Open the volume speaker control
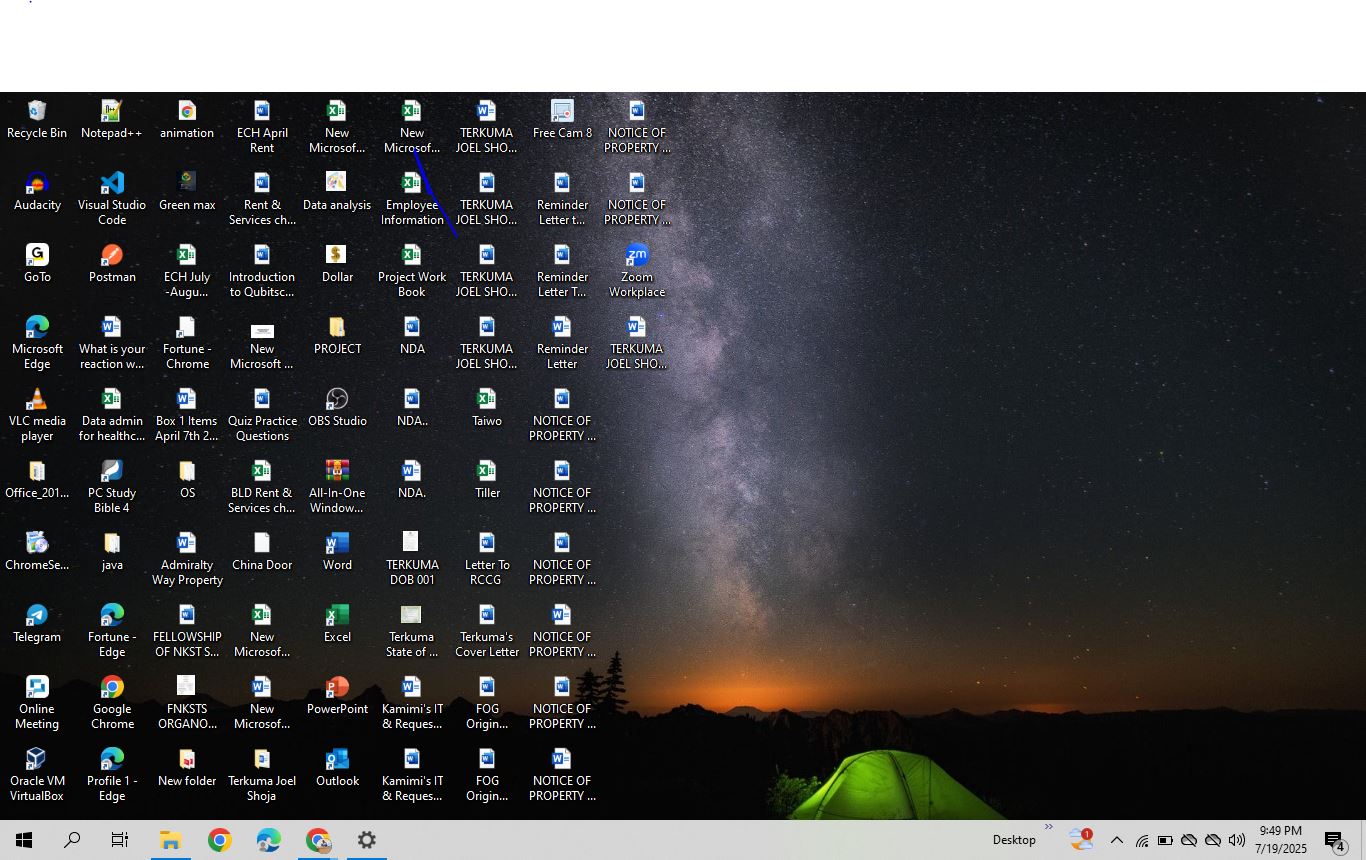This screenshot has height=860, width=1366. pos(1237,840)
